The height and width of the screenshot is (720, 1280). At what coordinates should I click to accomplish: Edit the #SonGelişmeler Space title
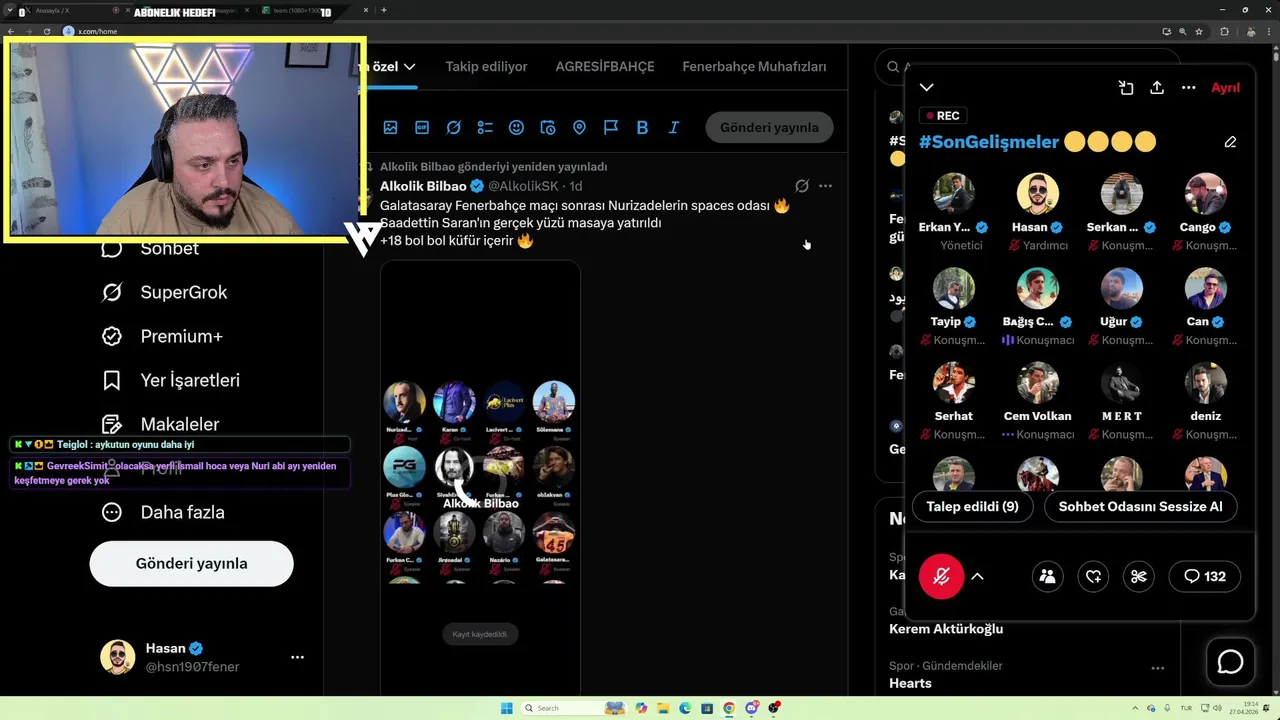pyautogui.click(x=1230, y=142)
